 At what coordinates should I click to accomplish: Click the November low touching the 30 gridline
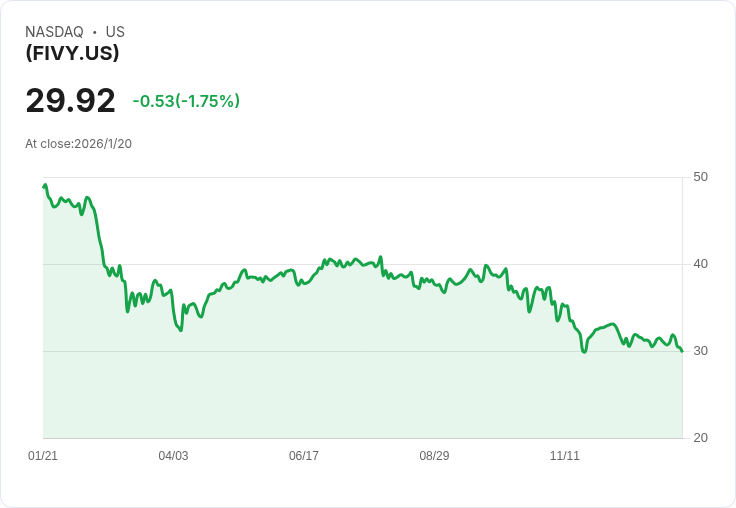point(584,352)
